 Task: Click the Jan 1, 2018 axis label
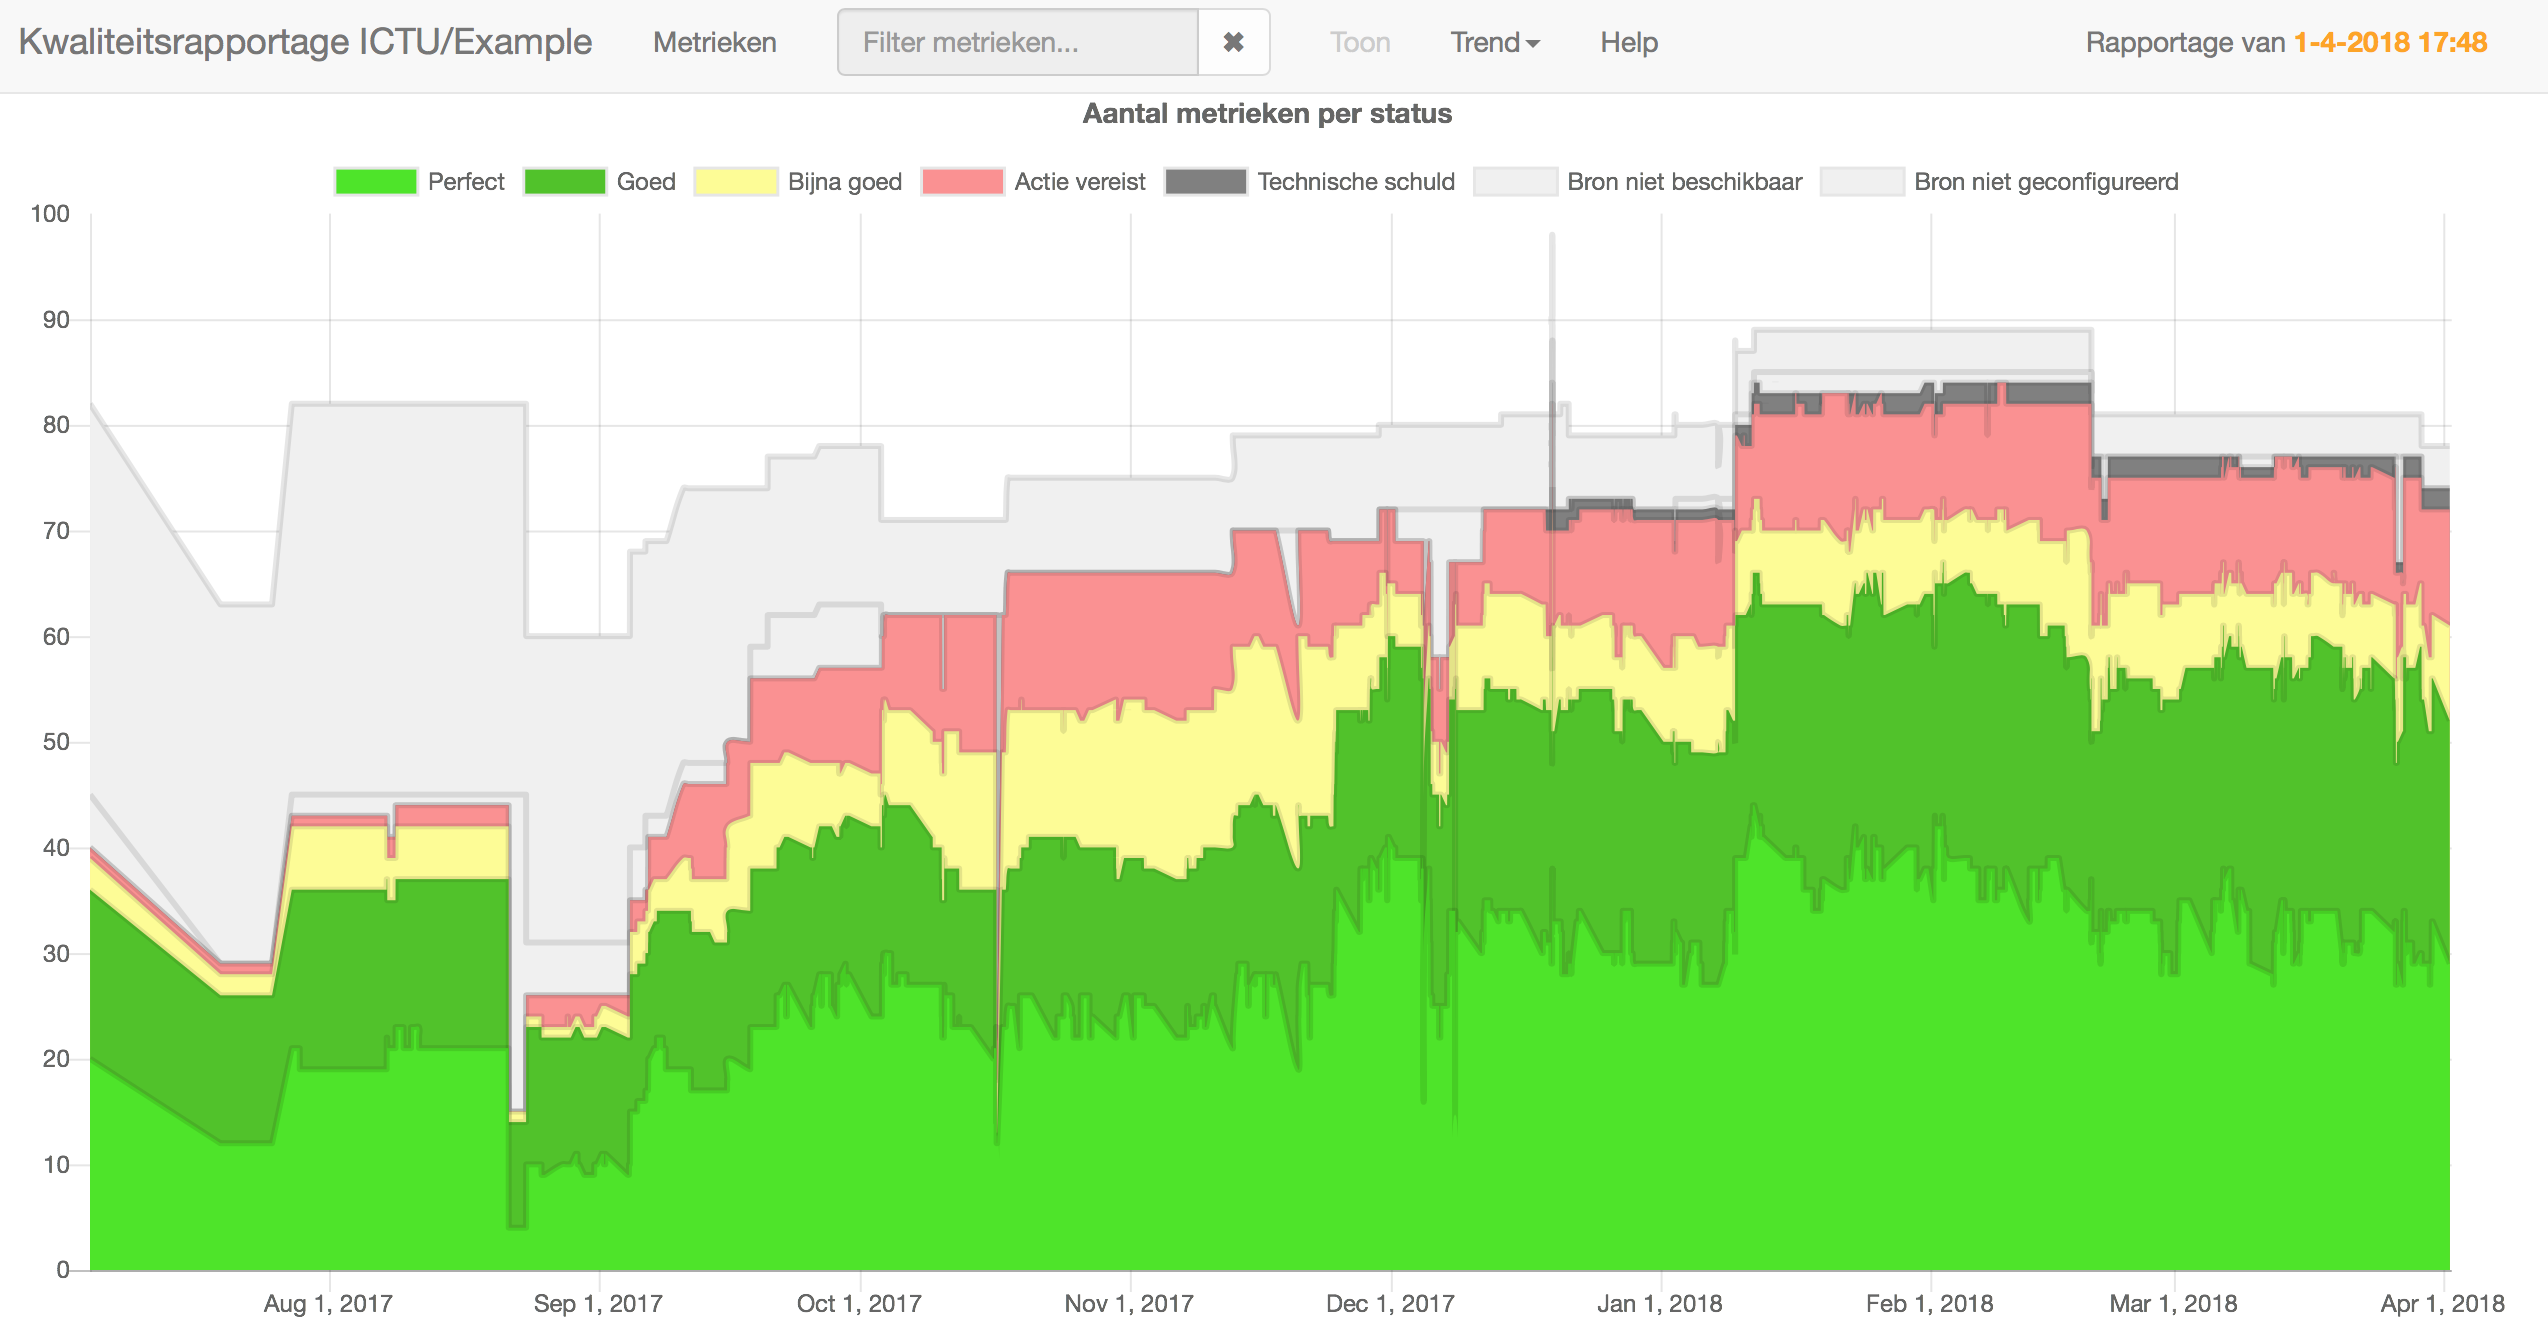point(1659,1303)
